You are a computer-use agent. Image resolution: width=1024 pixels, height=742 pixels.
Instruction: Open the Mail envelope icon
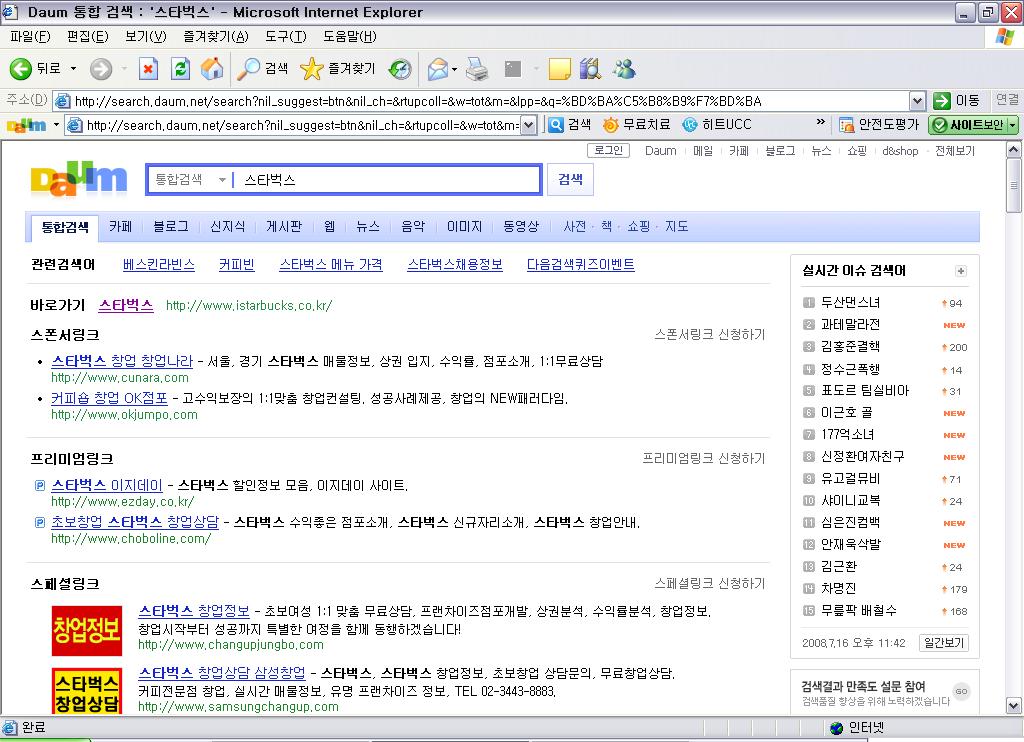(x=438, y=69)
